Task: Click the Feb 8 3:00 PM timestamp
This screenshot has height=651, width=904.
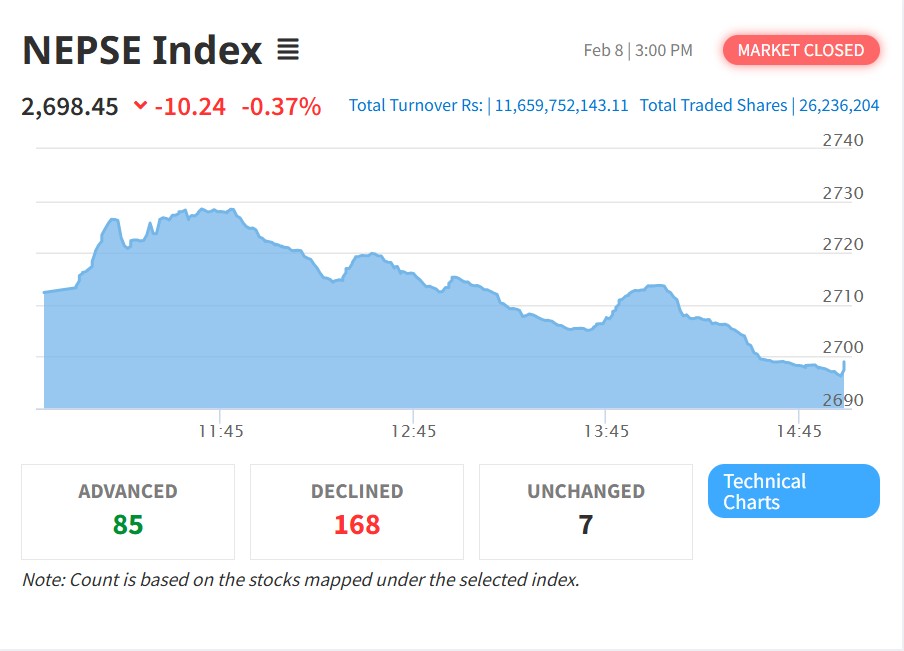Action: pyautogui.click(x=638, y=50)
